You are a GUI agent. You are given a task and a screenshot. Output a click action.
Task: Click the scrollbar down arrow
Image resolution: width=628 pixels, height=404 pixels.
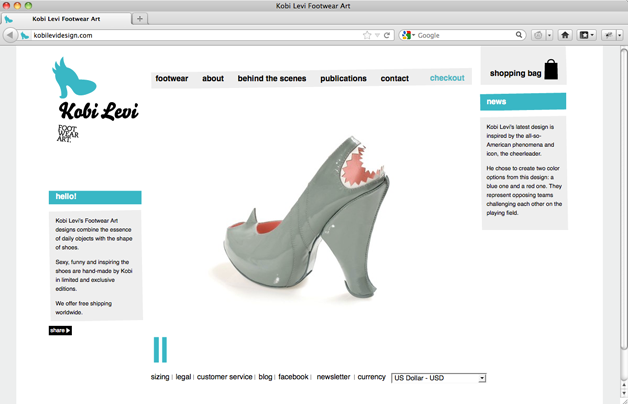point(624,394)
